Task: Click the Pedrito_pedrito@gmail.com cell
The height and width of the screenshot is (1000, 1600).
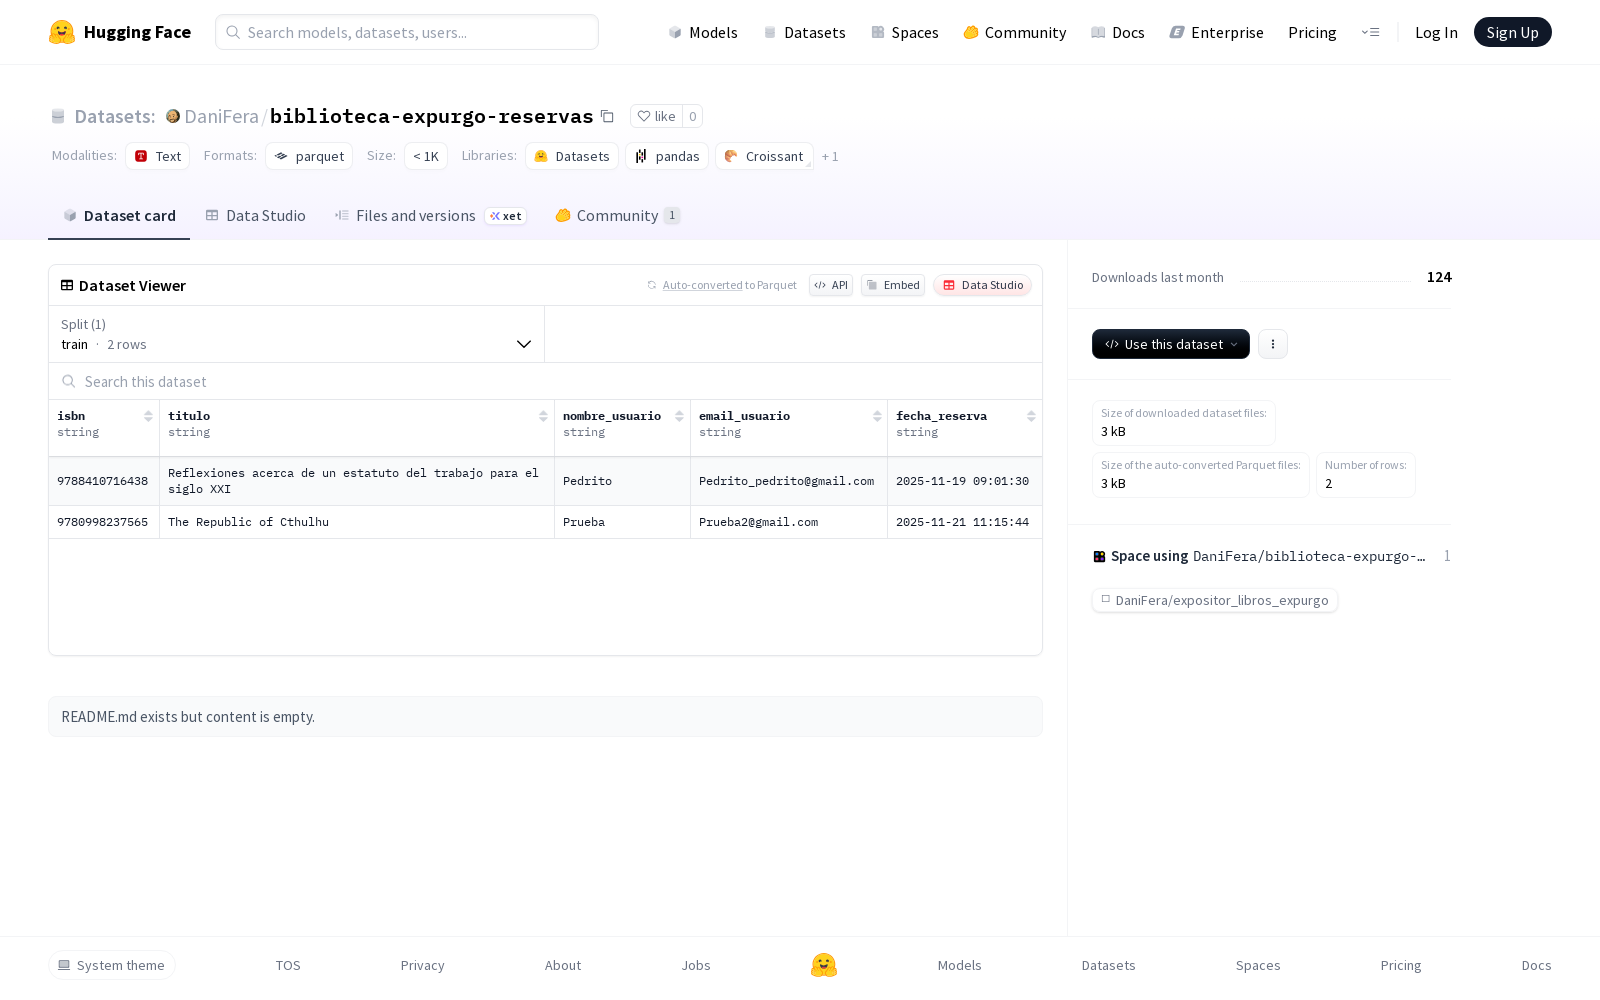Action: 787,481
